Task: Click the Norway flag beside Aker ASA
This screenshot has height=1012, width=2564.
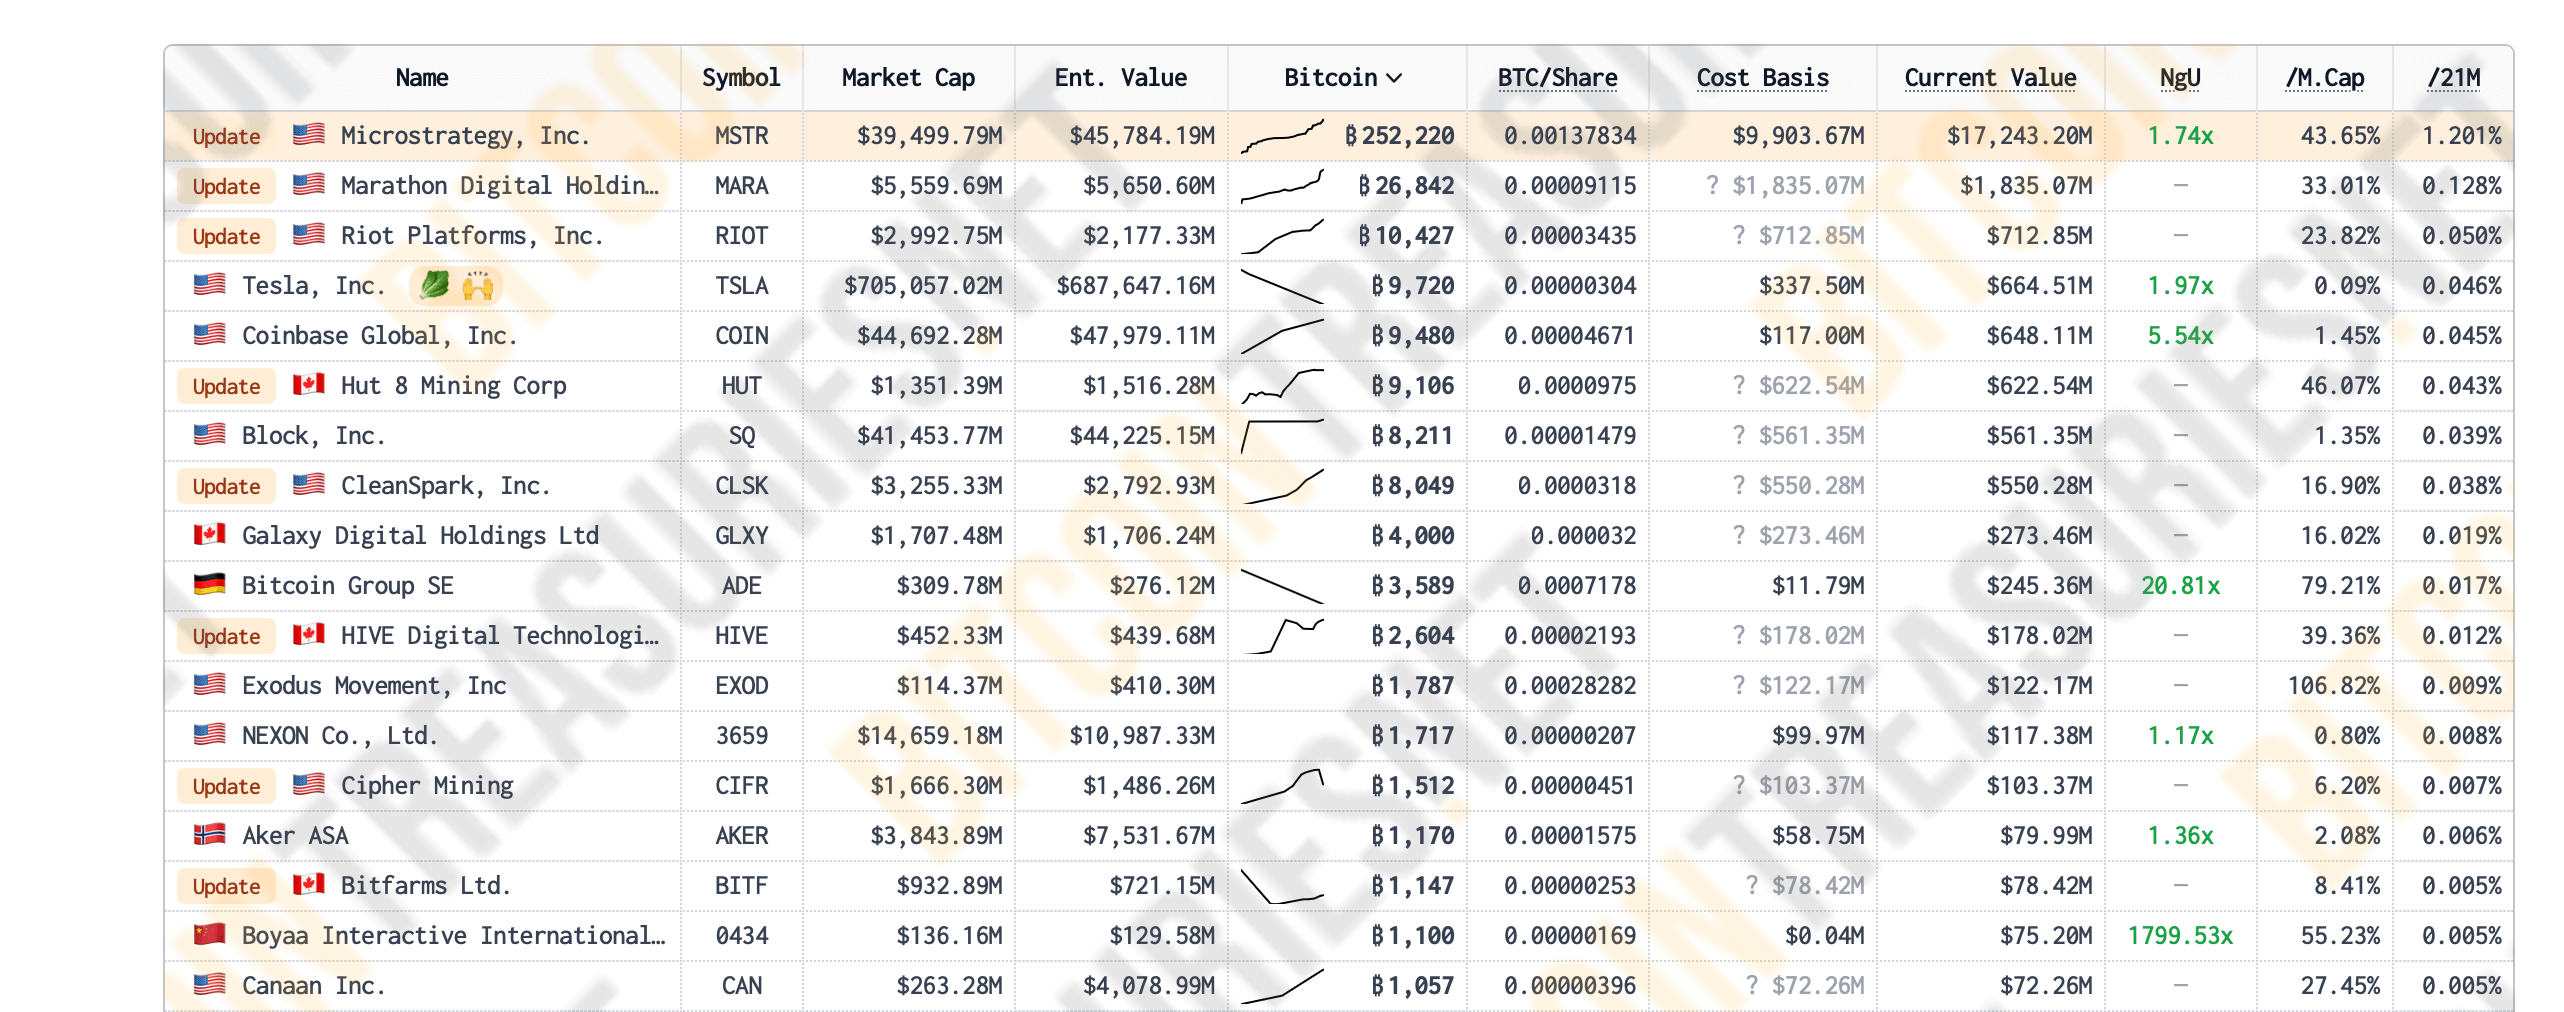Action: (x=209, y=834)
